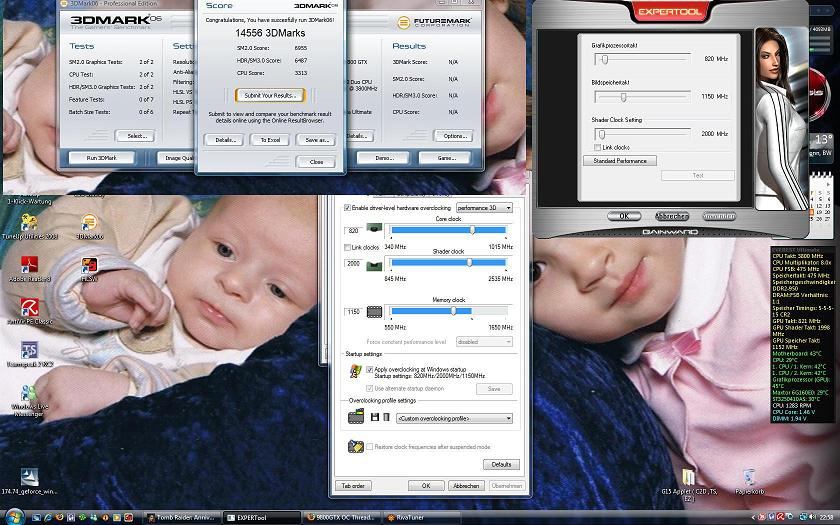Viewport: 840px width, 525px height.
Task: Open the Custom overclocking profile dropdown
Action: pyautogui.click(x=454, y=418)
